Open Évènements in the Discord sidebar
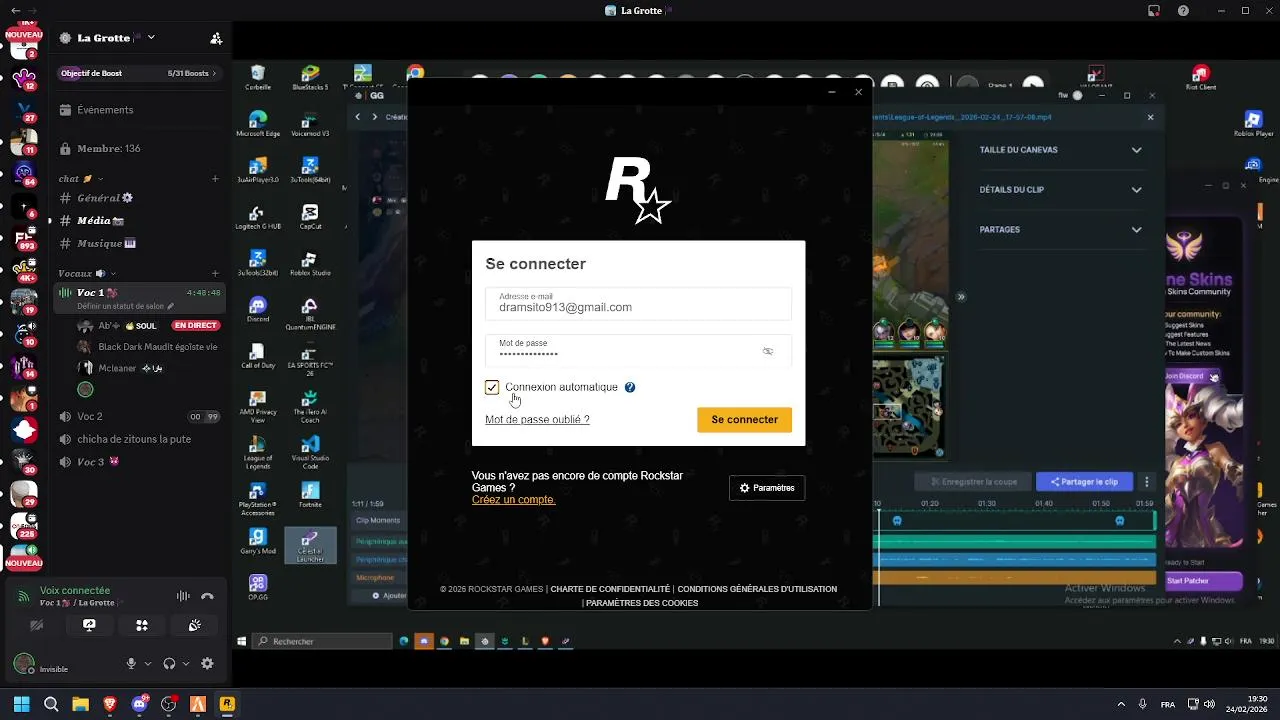Viewport: 1280px width, 720px height. pos(140,110)
